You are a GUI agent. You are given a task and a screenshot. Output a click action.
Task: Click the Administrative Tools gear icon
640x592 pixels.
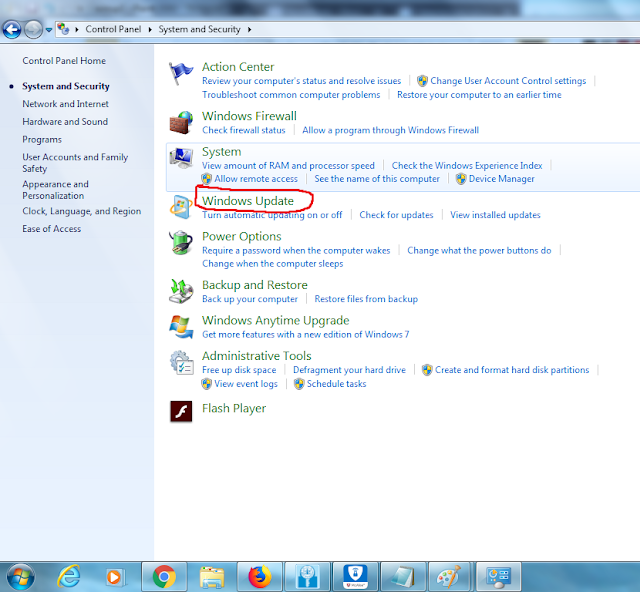(181, 363)
